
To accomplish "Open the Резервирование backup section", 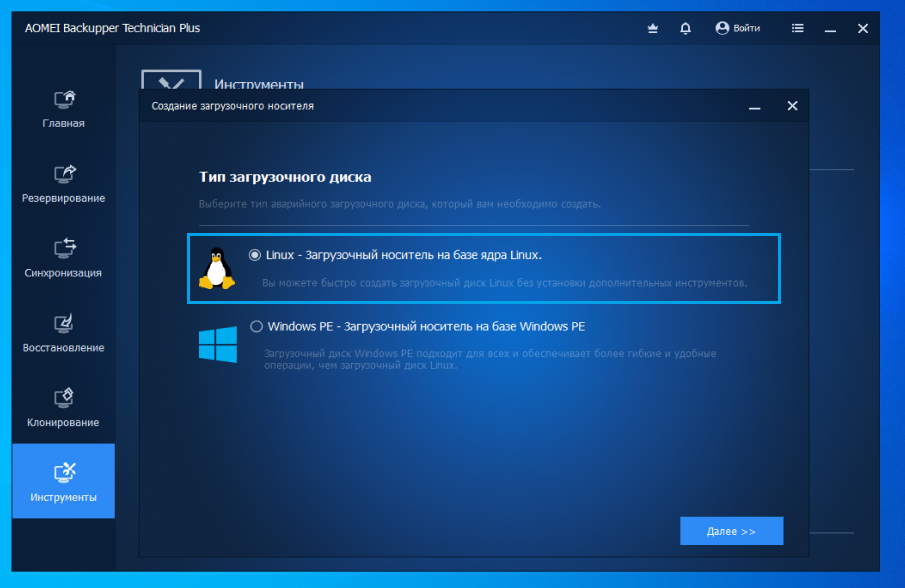I will tap(63, 184).
